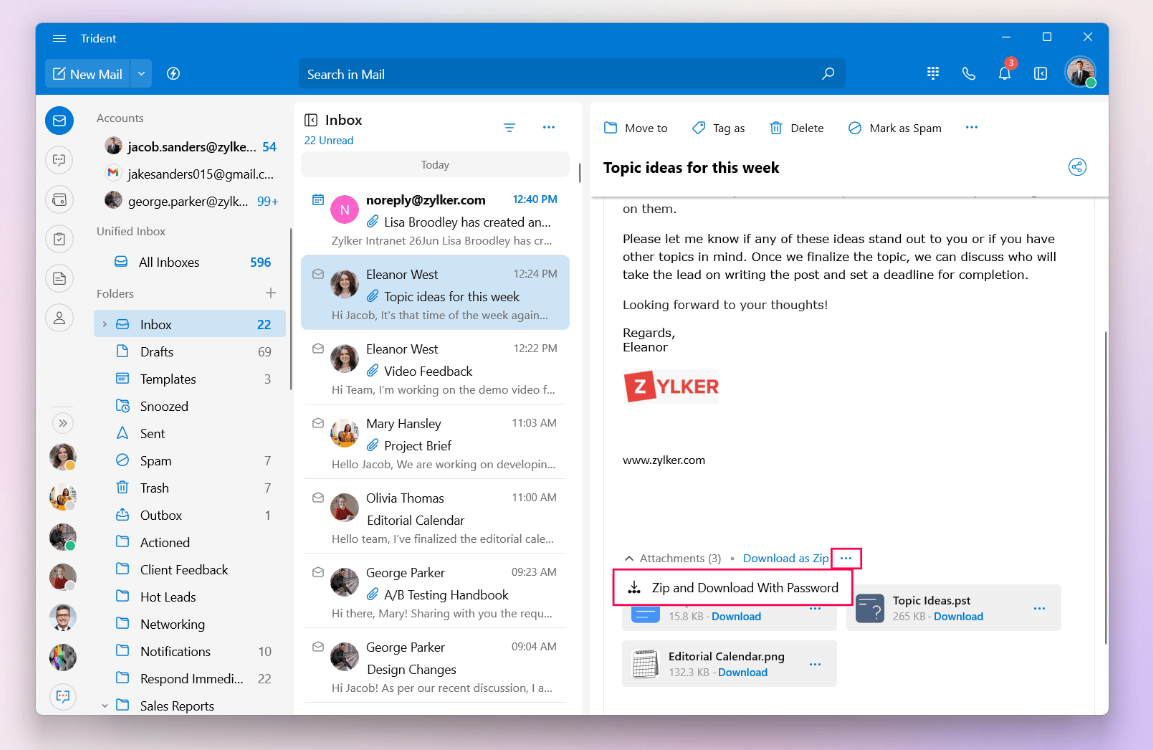Image resolution: width=1153 pixels, height=750 pixels.
Task: Open the chat module in left rail
Action: click(60, 160)
